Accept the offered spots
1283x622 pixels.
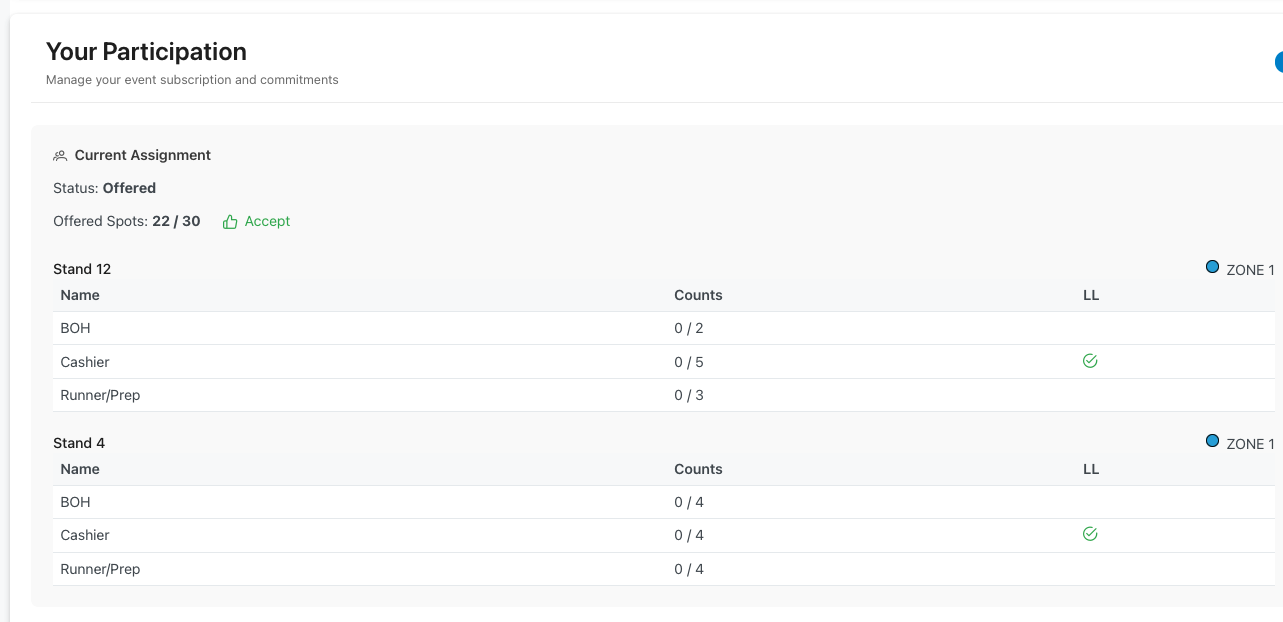(x=266, y=222)
